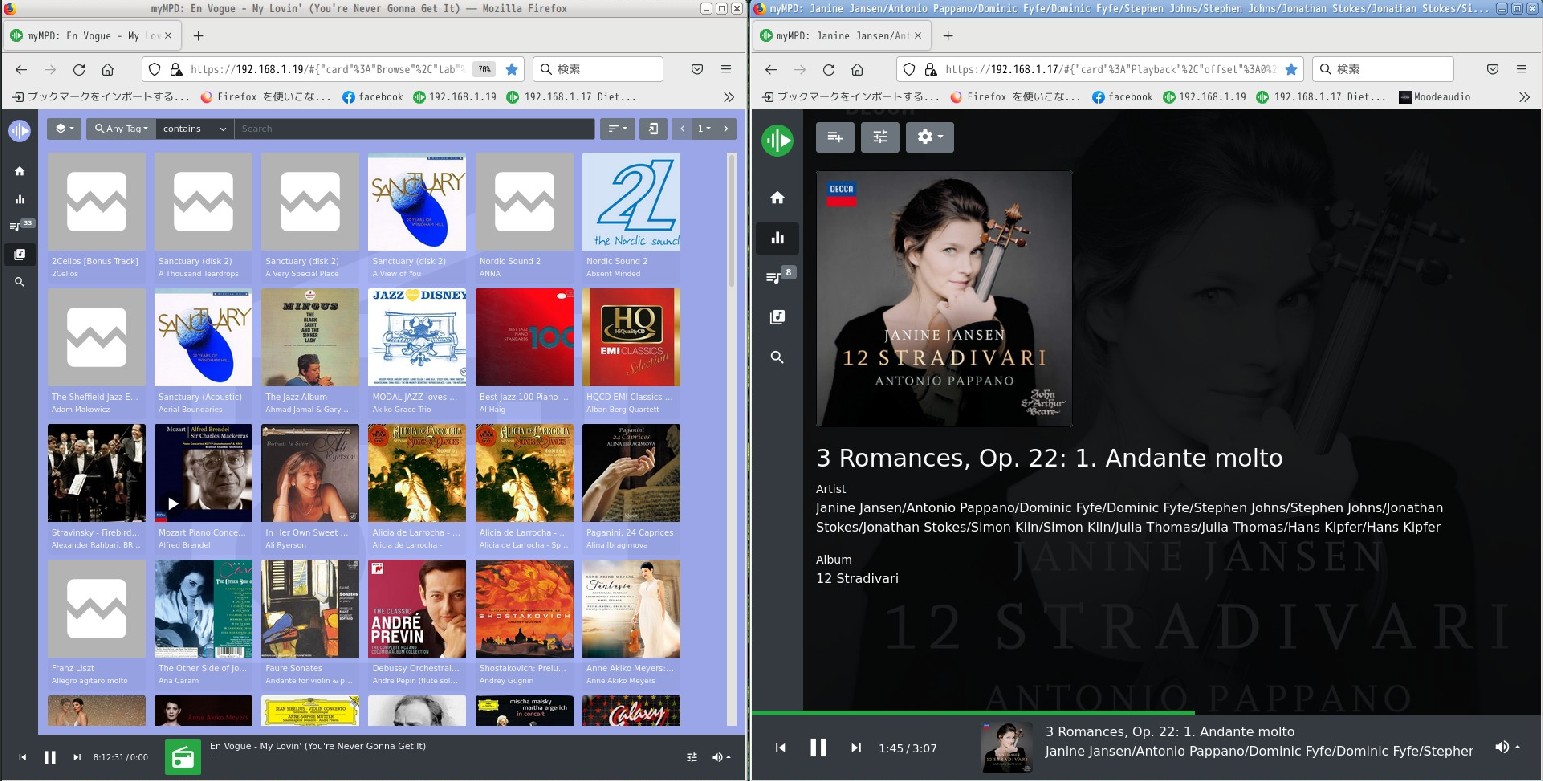
Task: Open the 'contains' match operator dropdown
Action: click(194, 129)
